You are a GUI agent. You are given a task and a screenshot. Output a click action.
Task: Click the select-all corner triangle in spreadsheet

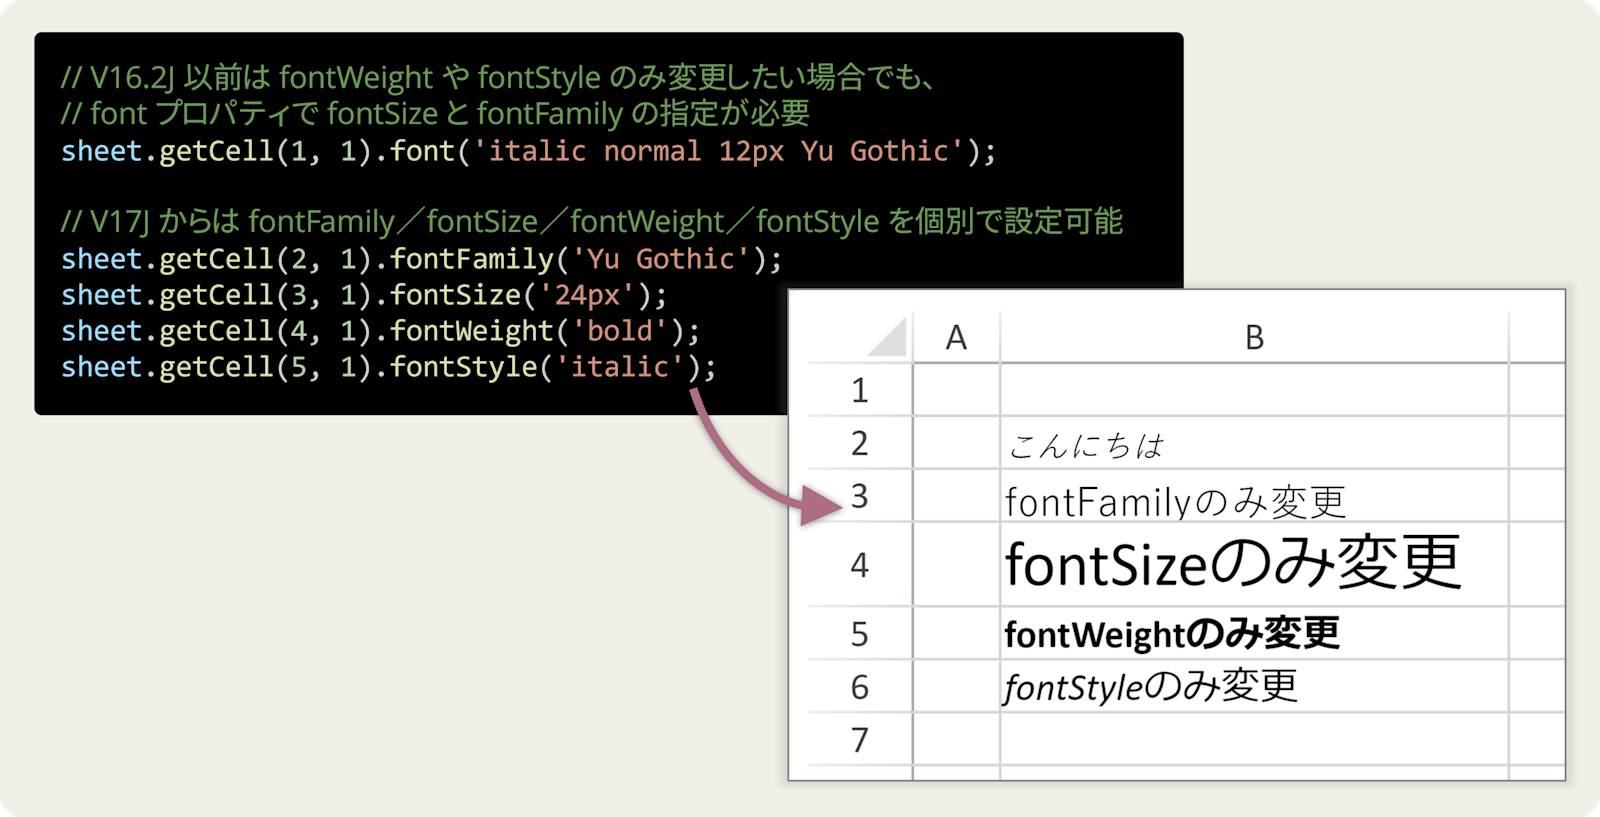pos(887,337)
